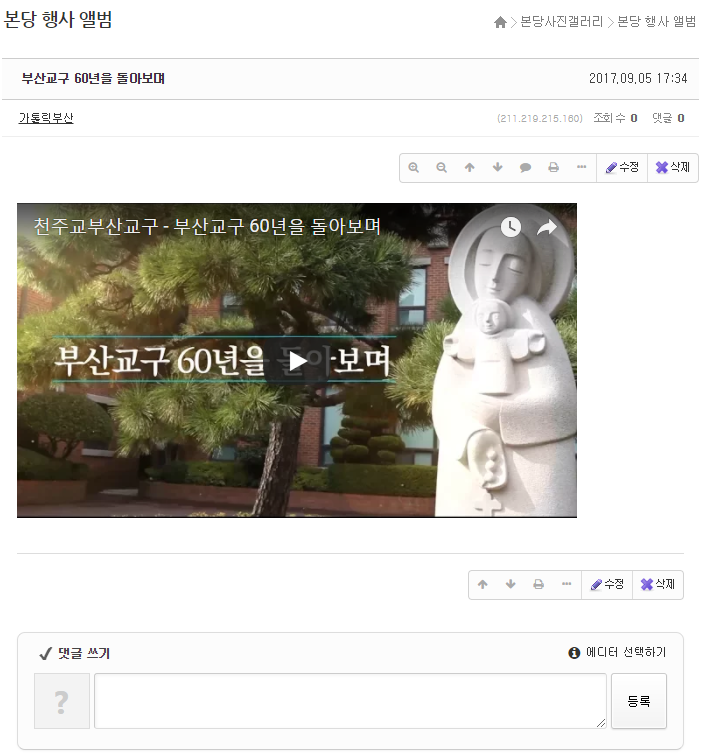Open 본당사진갤러리 breadcrumb link
This screenshot has width=708, height=754.
tap(562, 22)
